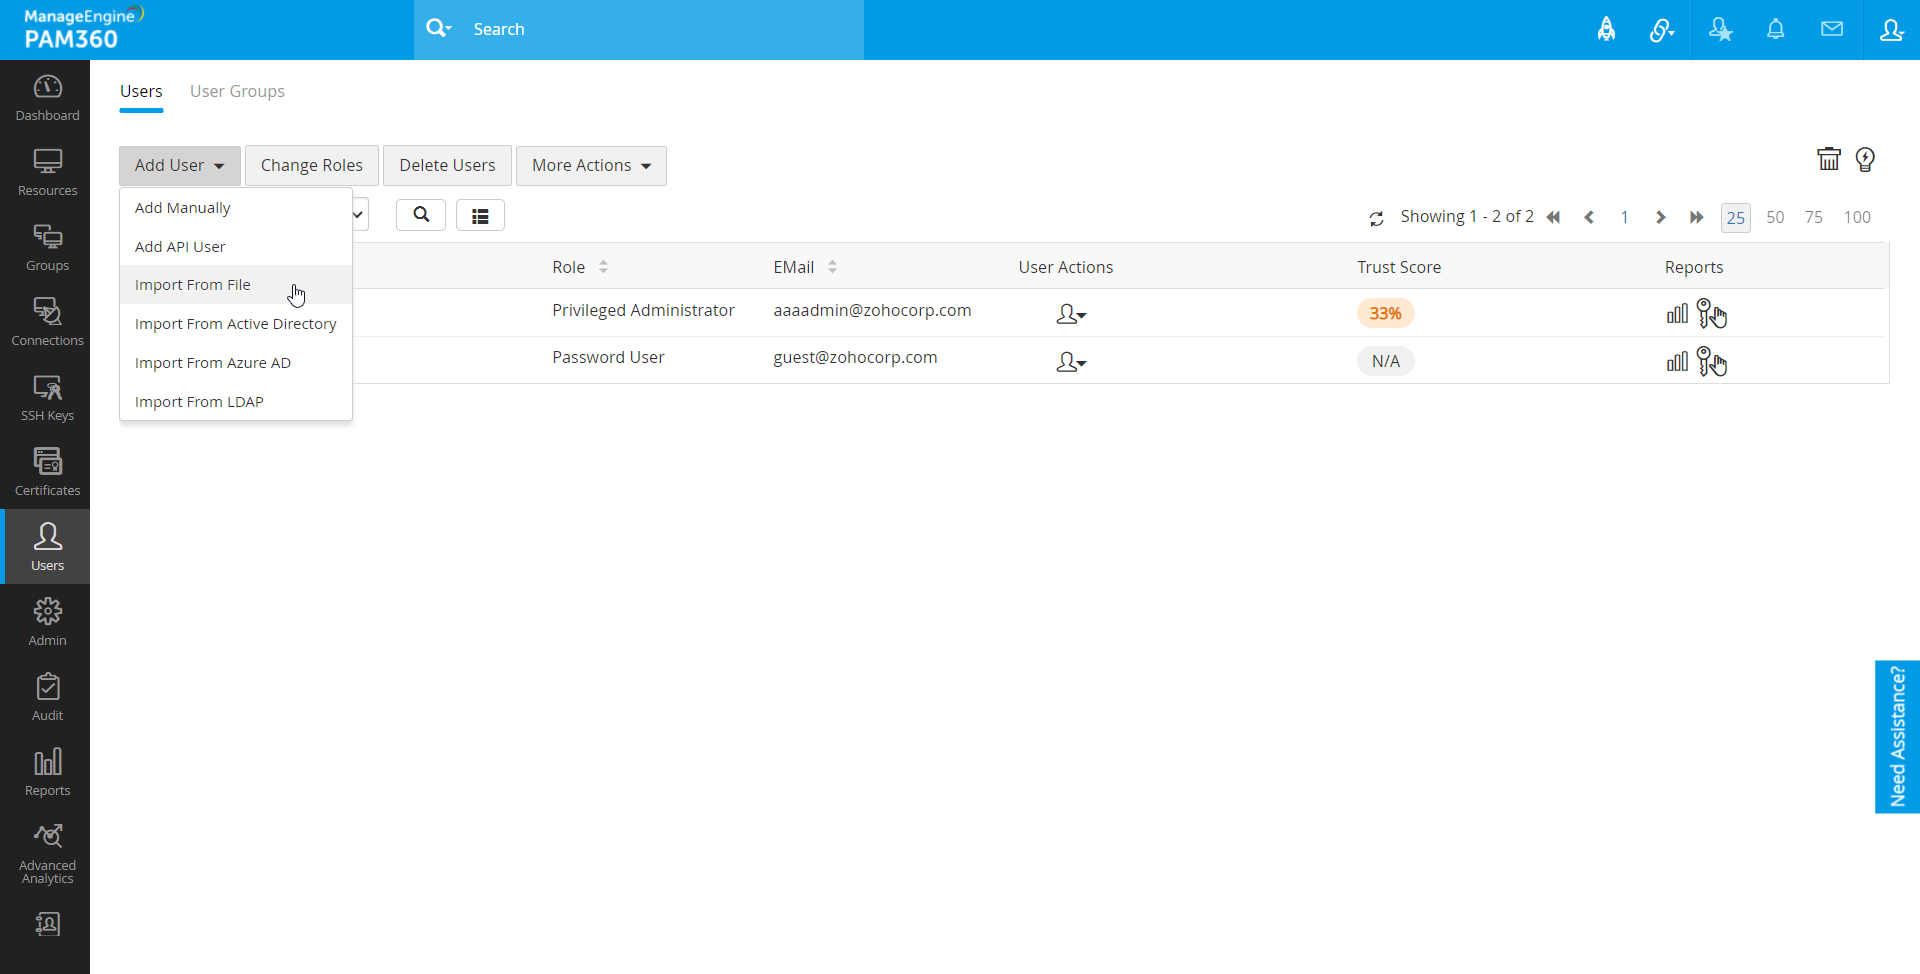Open the Certificates section

tap(47, 473)
